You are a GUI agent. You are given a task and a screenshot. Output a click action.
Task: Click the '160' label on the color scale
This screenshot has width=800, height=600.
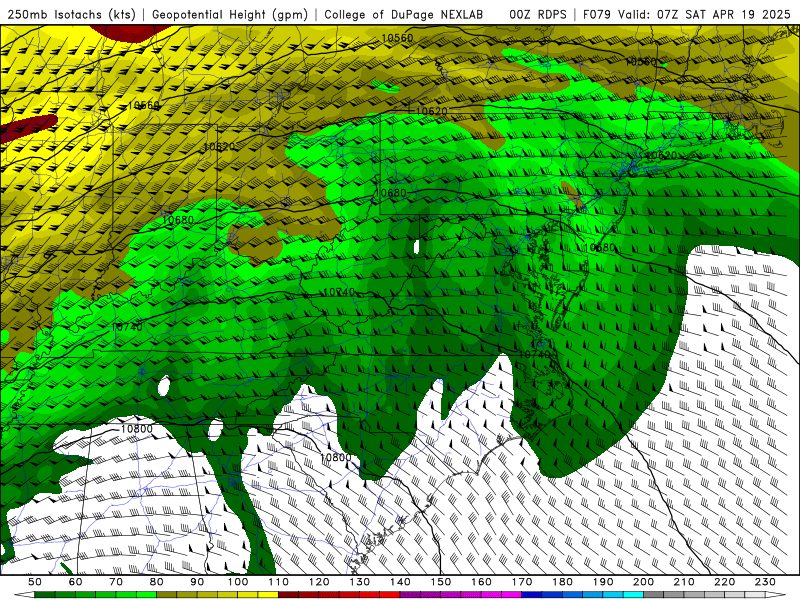click(481, 582)
